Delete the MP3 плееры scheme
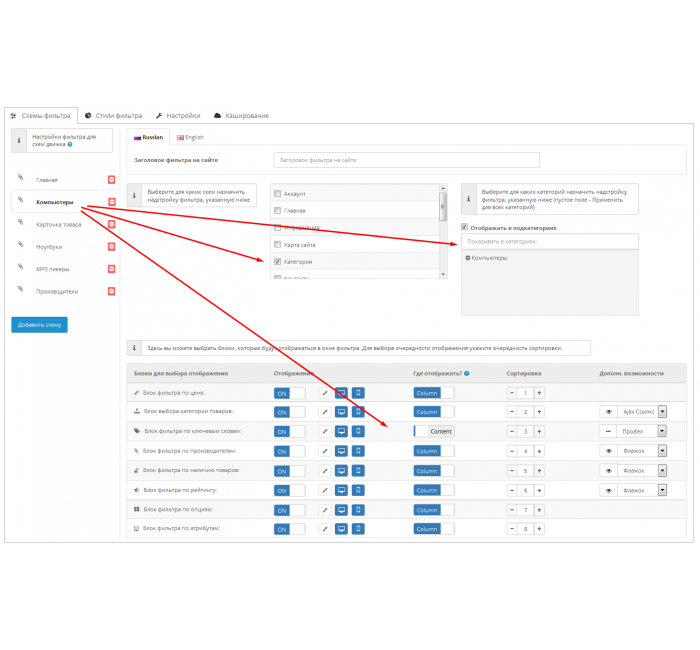The width and height of the screenshot is (700, 650). tap(112, 269)
